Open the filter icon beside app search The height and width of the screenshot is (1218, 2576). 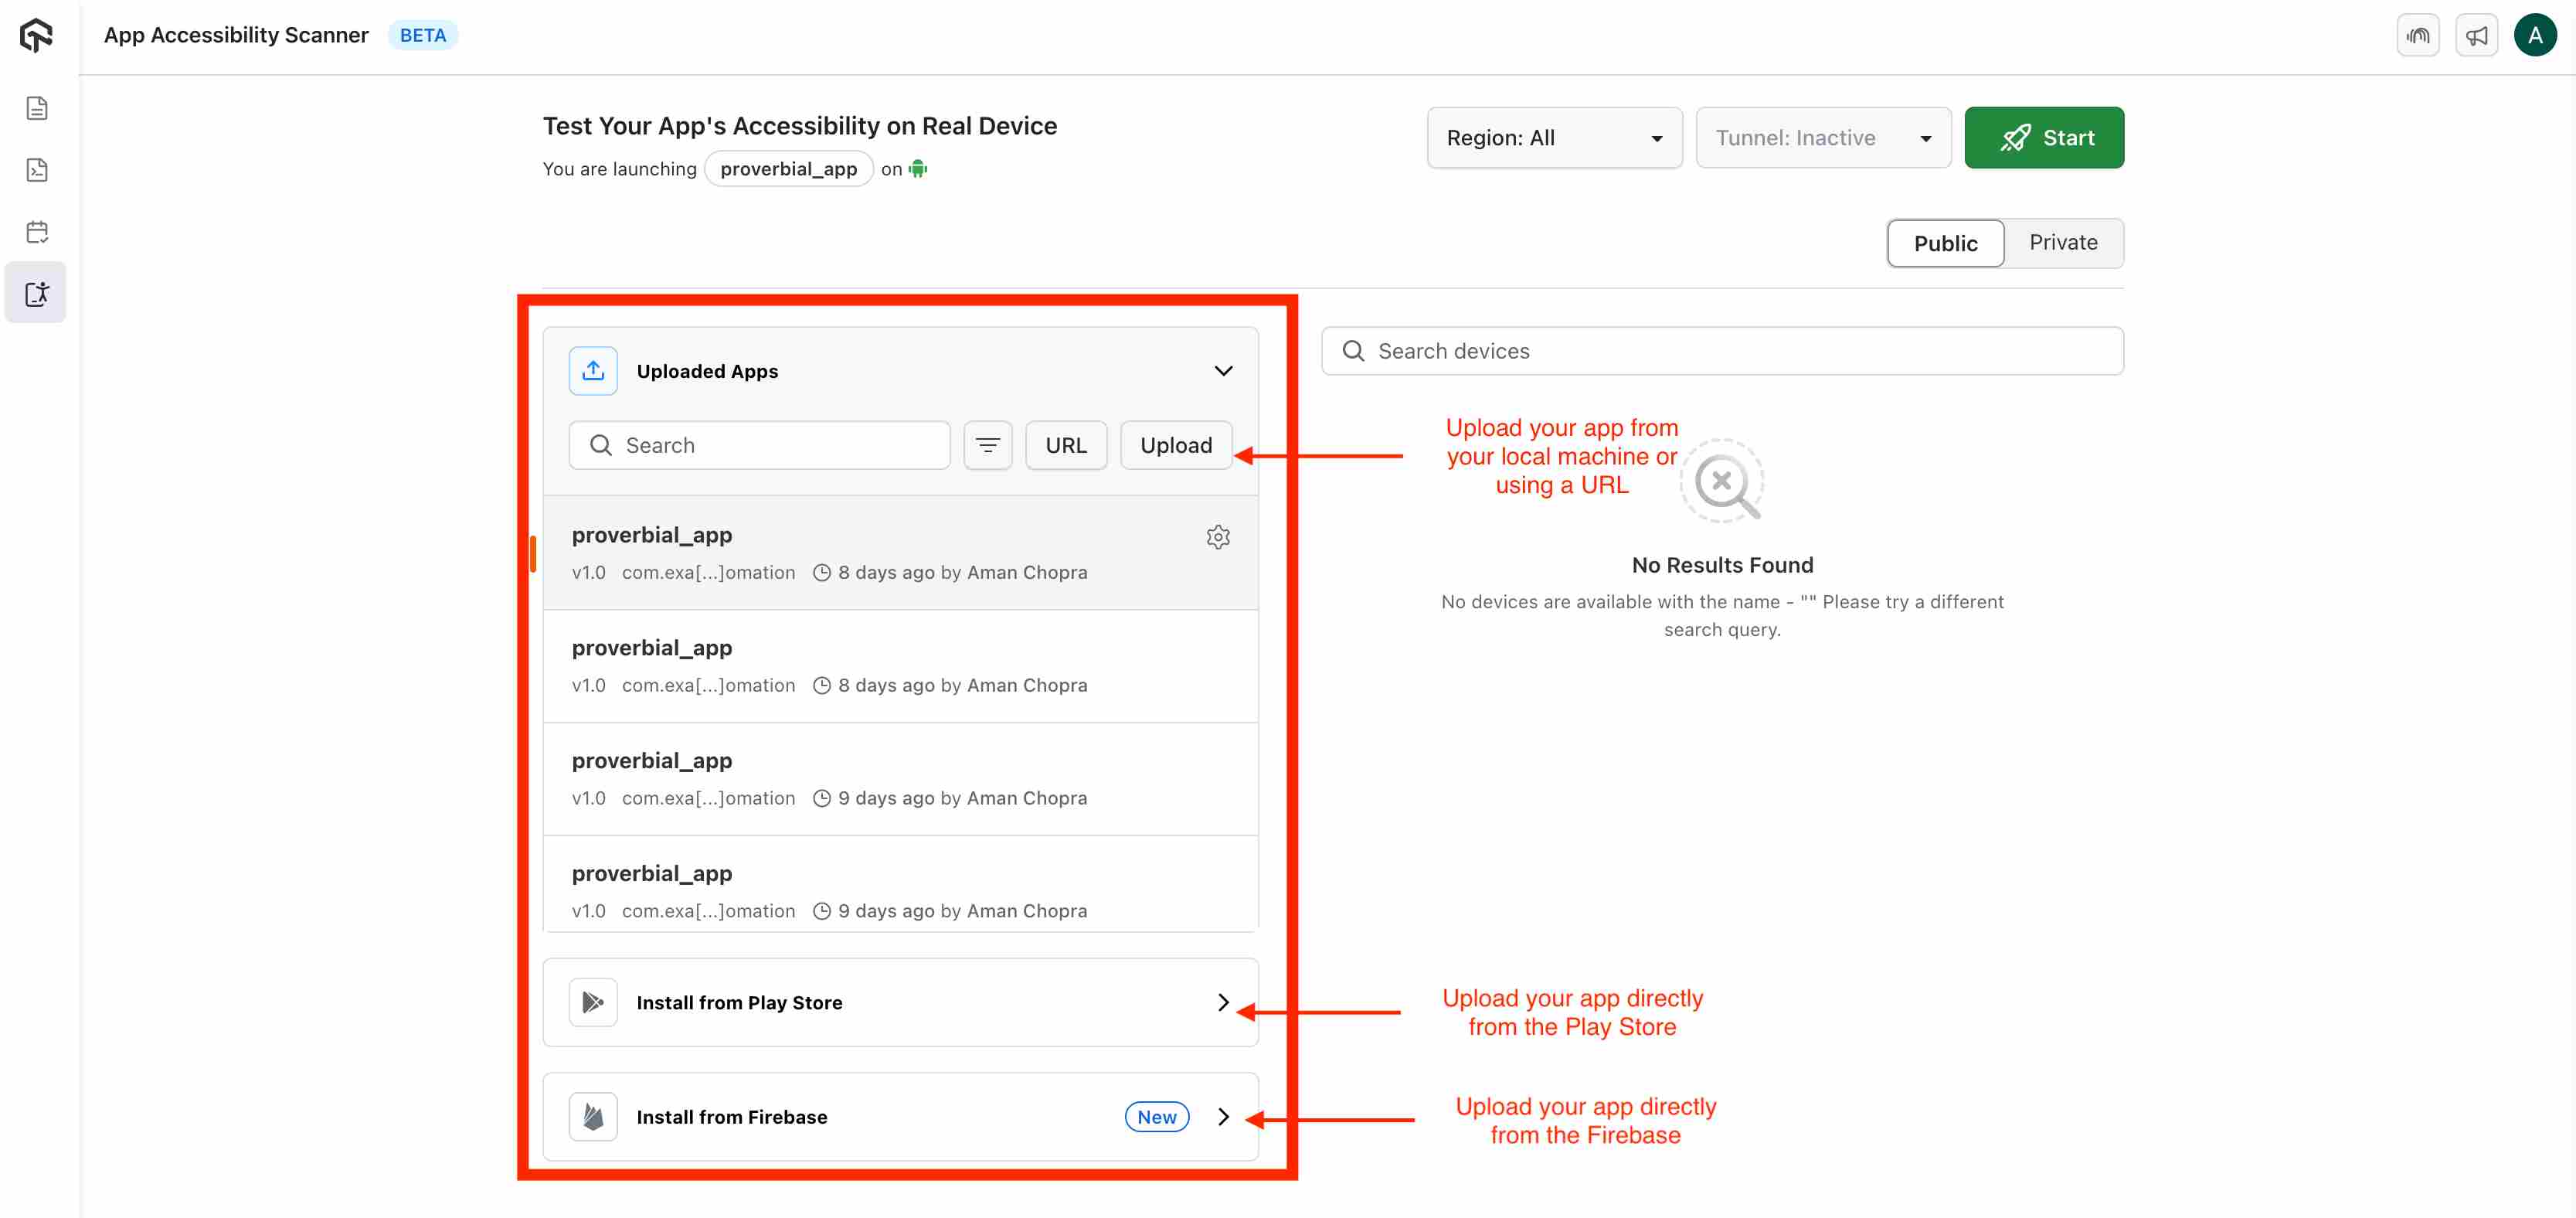point(987,445)
